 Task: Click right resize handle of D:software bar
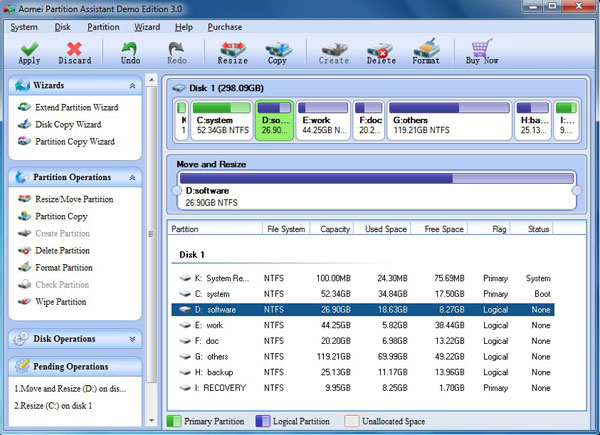point(576,190)
